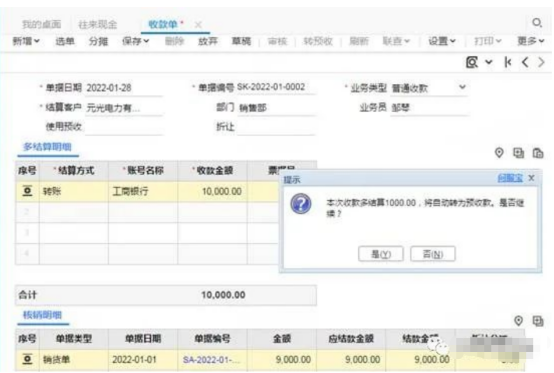Click the 部门 field showing 销售部
Viewport: 554px width, 373px height.
(276, 108)
